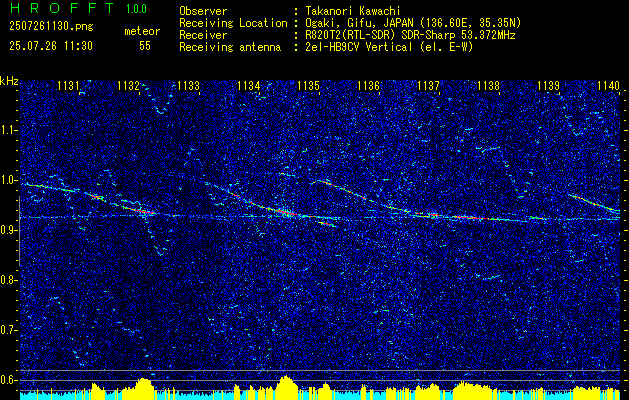
Task: Click the 1136 time marker
Action: point(369,86)
